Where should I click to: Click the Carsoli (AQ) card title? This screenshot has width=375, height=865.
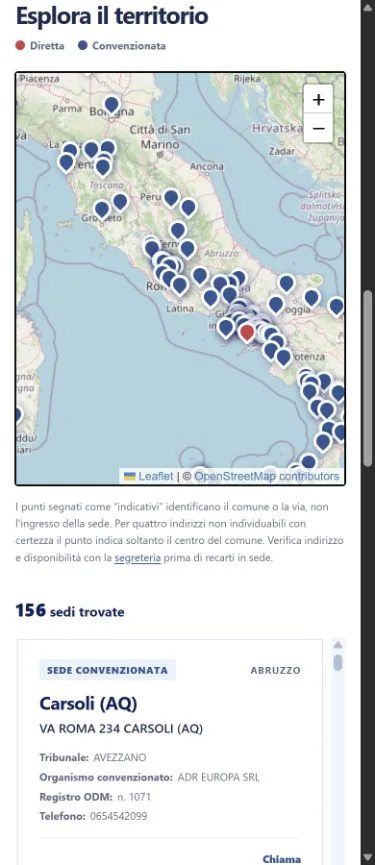(88, 703)
